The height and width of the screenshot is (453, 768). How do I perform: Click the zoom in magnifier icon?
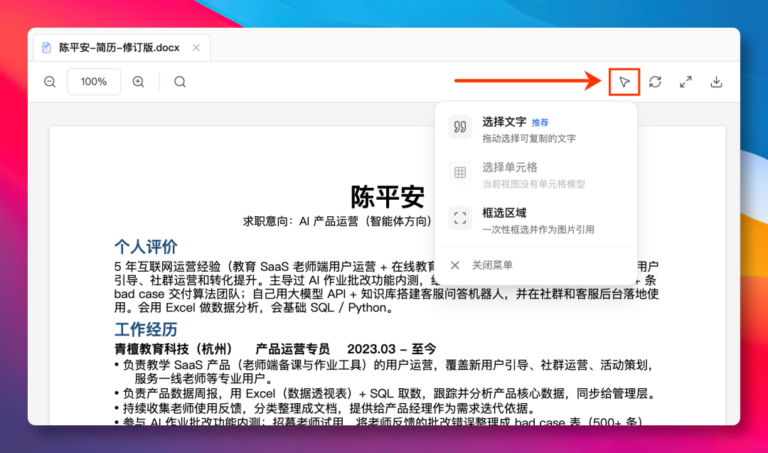tap(139, 82)
